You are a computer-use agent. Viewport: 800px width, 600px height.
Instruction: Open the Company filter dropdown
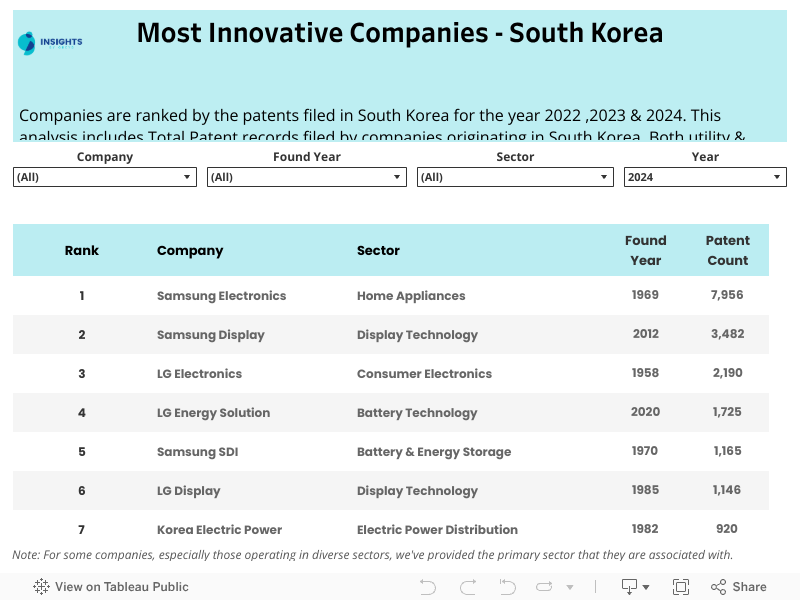[x=105, y=177]
